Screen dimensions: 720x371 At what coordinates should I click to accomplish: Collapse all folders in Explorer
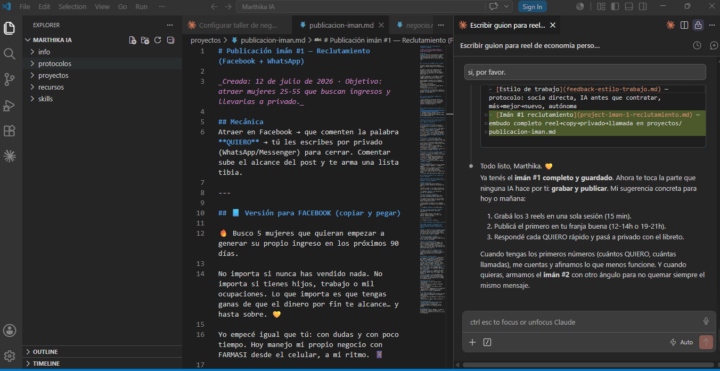point(170,40)
